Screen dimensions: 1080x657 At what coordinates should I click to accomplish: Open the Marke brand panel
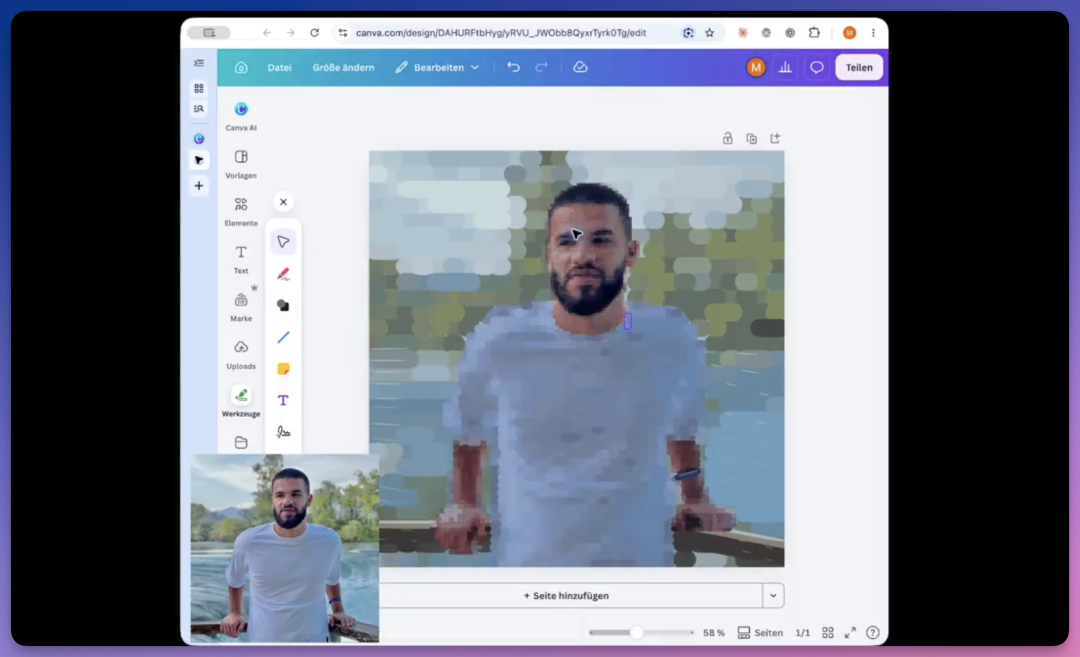[x=241, y=306]
